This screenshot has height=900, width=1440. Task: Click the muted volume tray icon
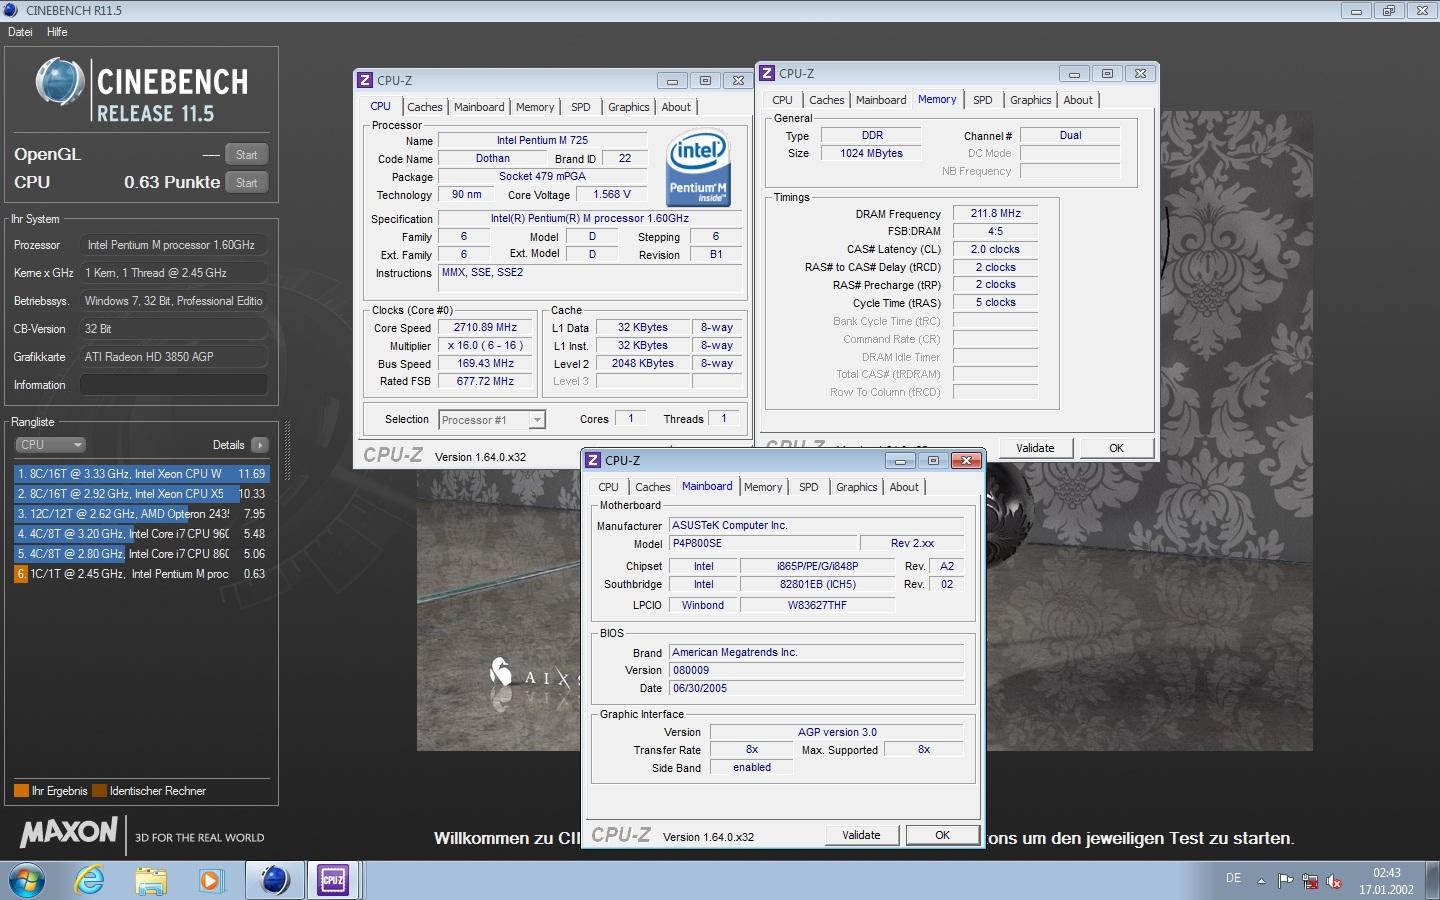coord(1333,881)
